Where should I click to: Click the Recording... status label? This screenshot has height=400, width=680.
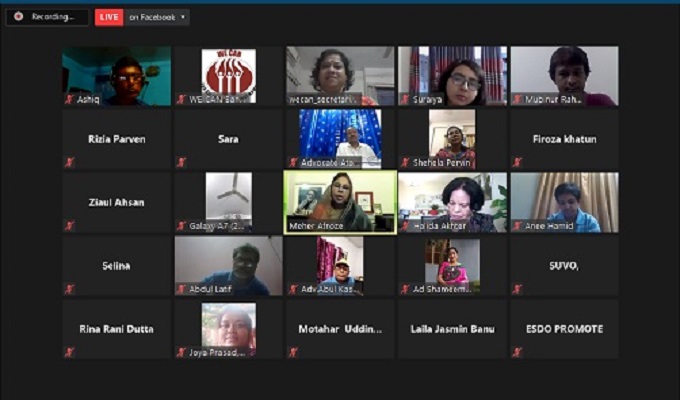53,17
